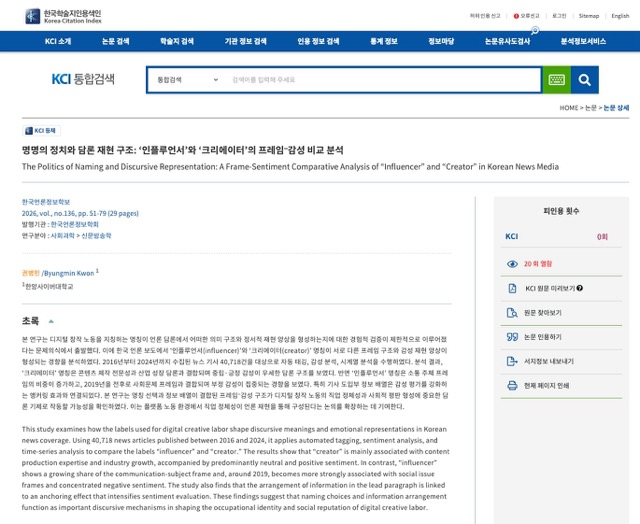This screenshot has width=640, height=524.
Task: Click the 논문 상세 breadcrumb
Action: [616, 108]
